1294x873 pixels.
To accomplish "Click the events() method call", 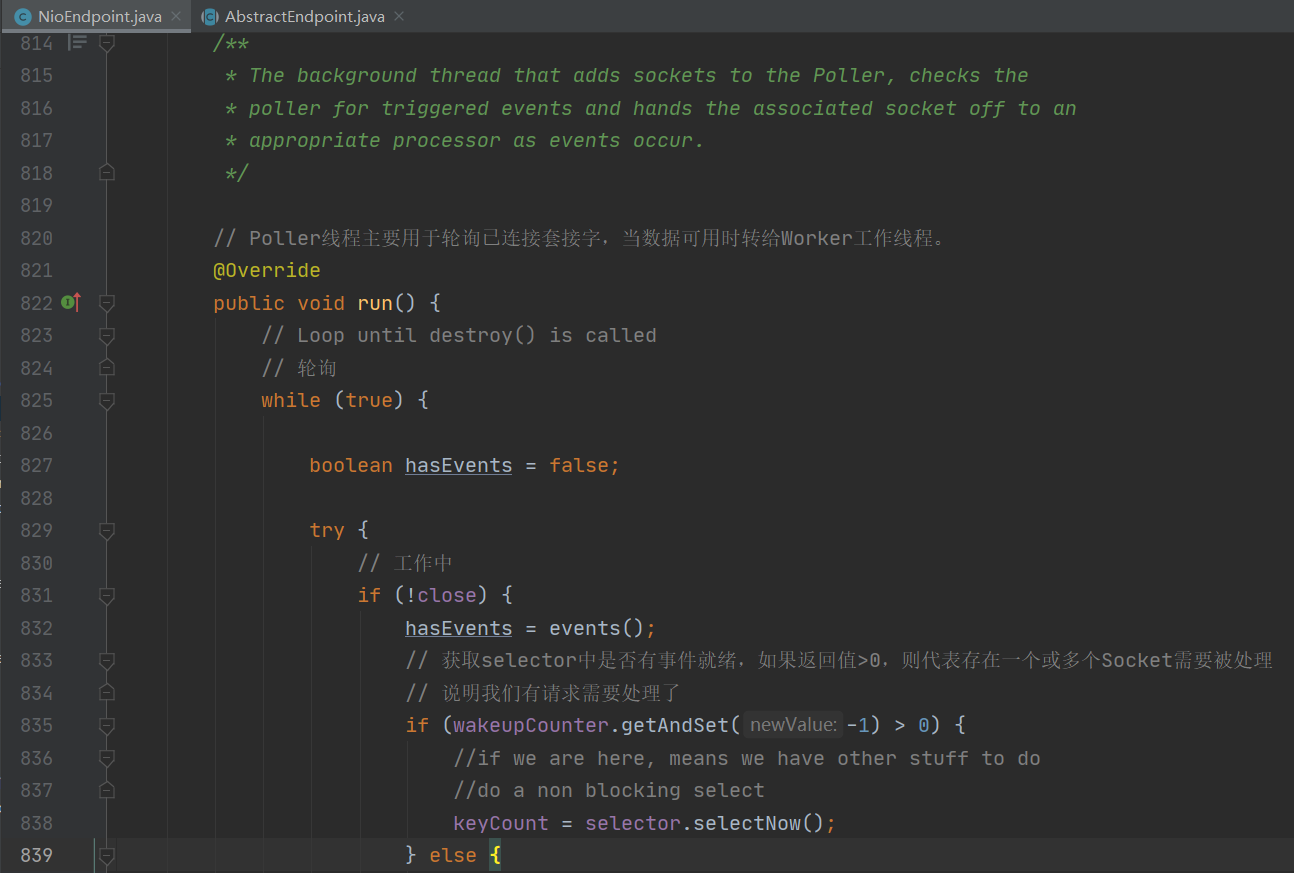I will tap(597, 628).
